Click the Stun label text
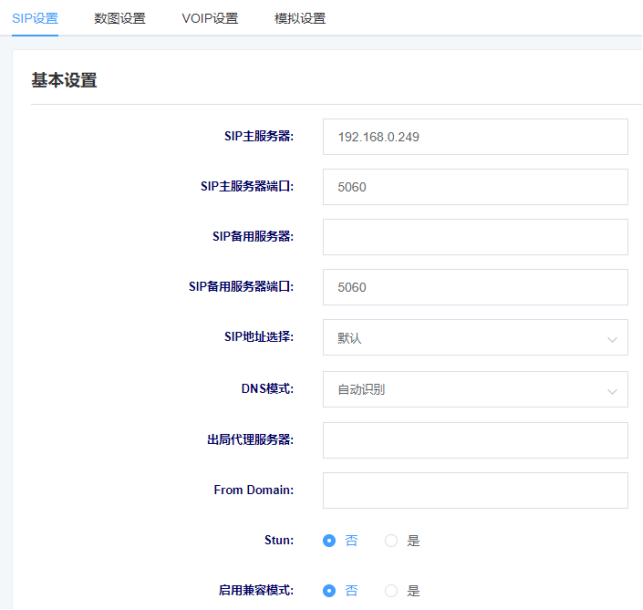This screenshot has width=643, height=610. click(x=279, y=540)
